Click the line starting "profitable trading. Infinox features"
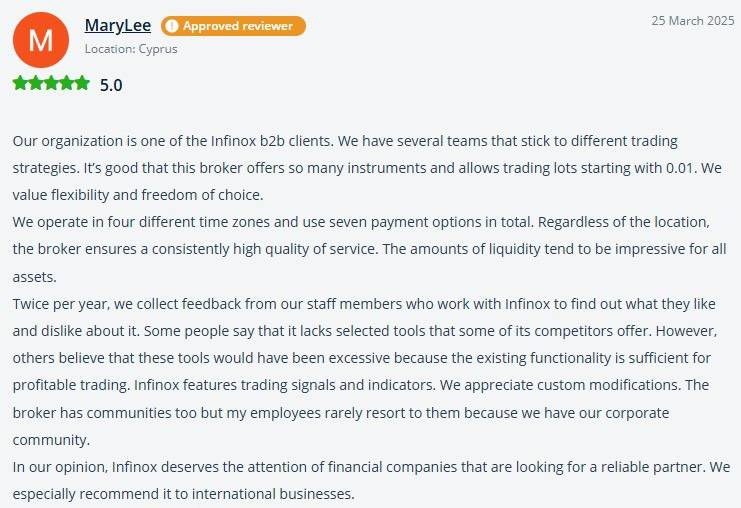Viewport: 741px width, 508px height. [361, 385]
